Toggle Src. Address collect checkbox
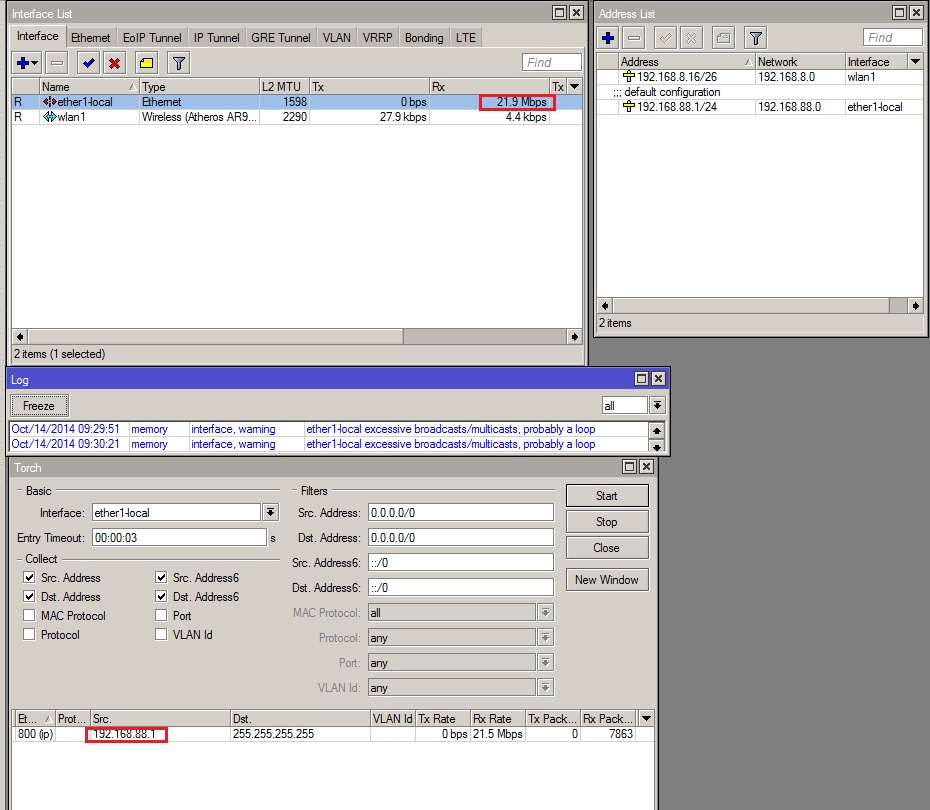 pos(29,577)
